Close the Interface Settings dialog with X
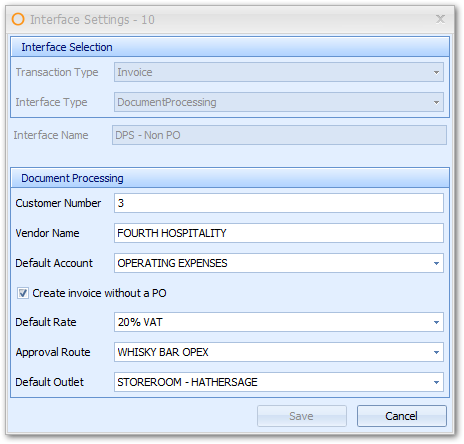The image size is (464, 444). point(440,19)
